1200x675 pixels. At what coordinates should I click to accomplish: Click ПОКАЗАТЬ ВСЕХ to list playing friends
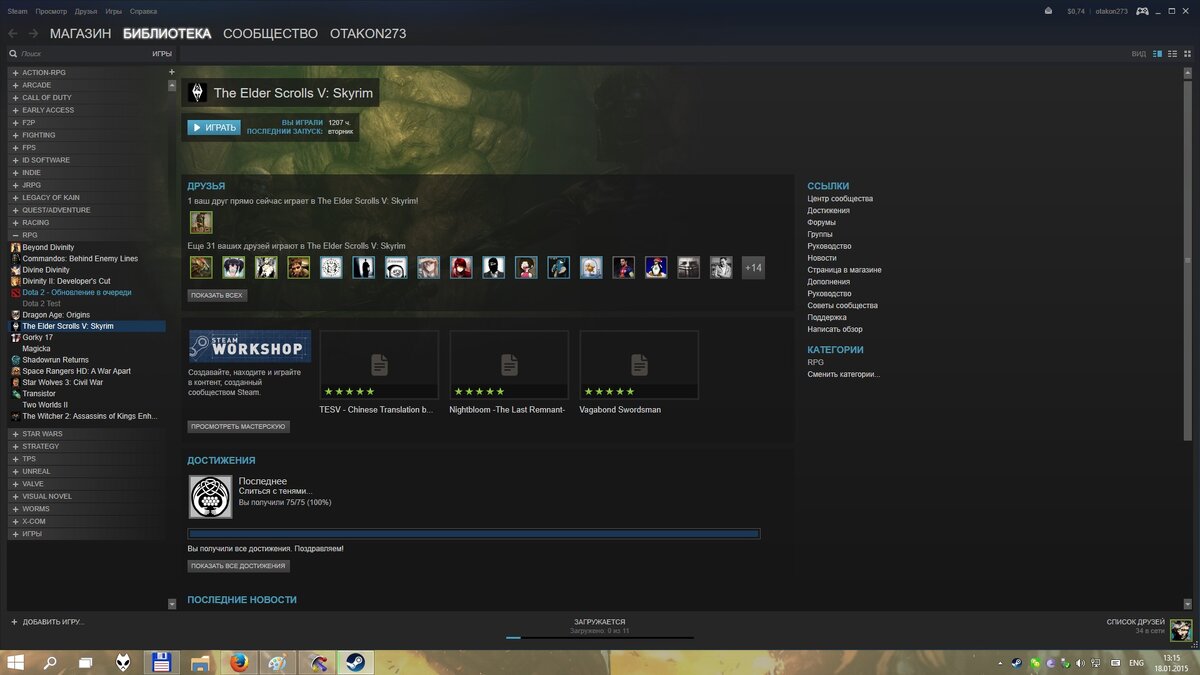[x=216, y=295]
